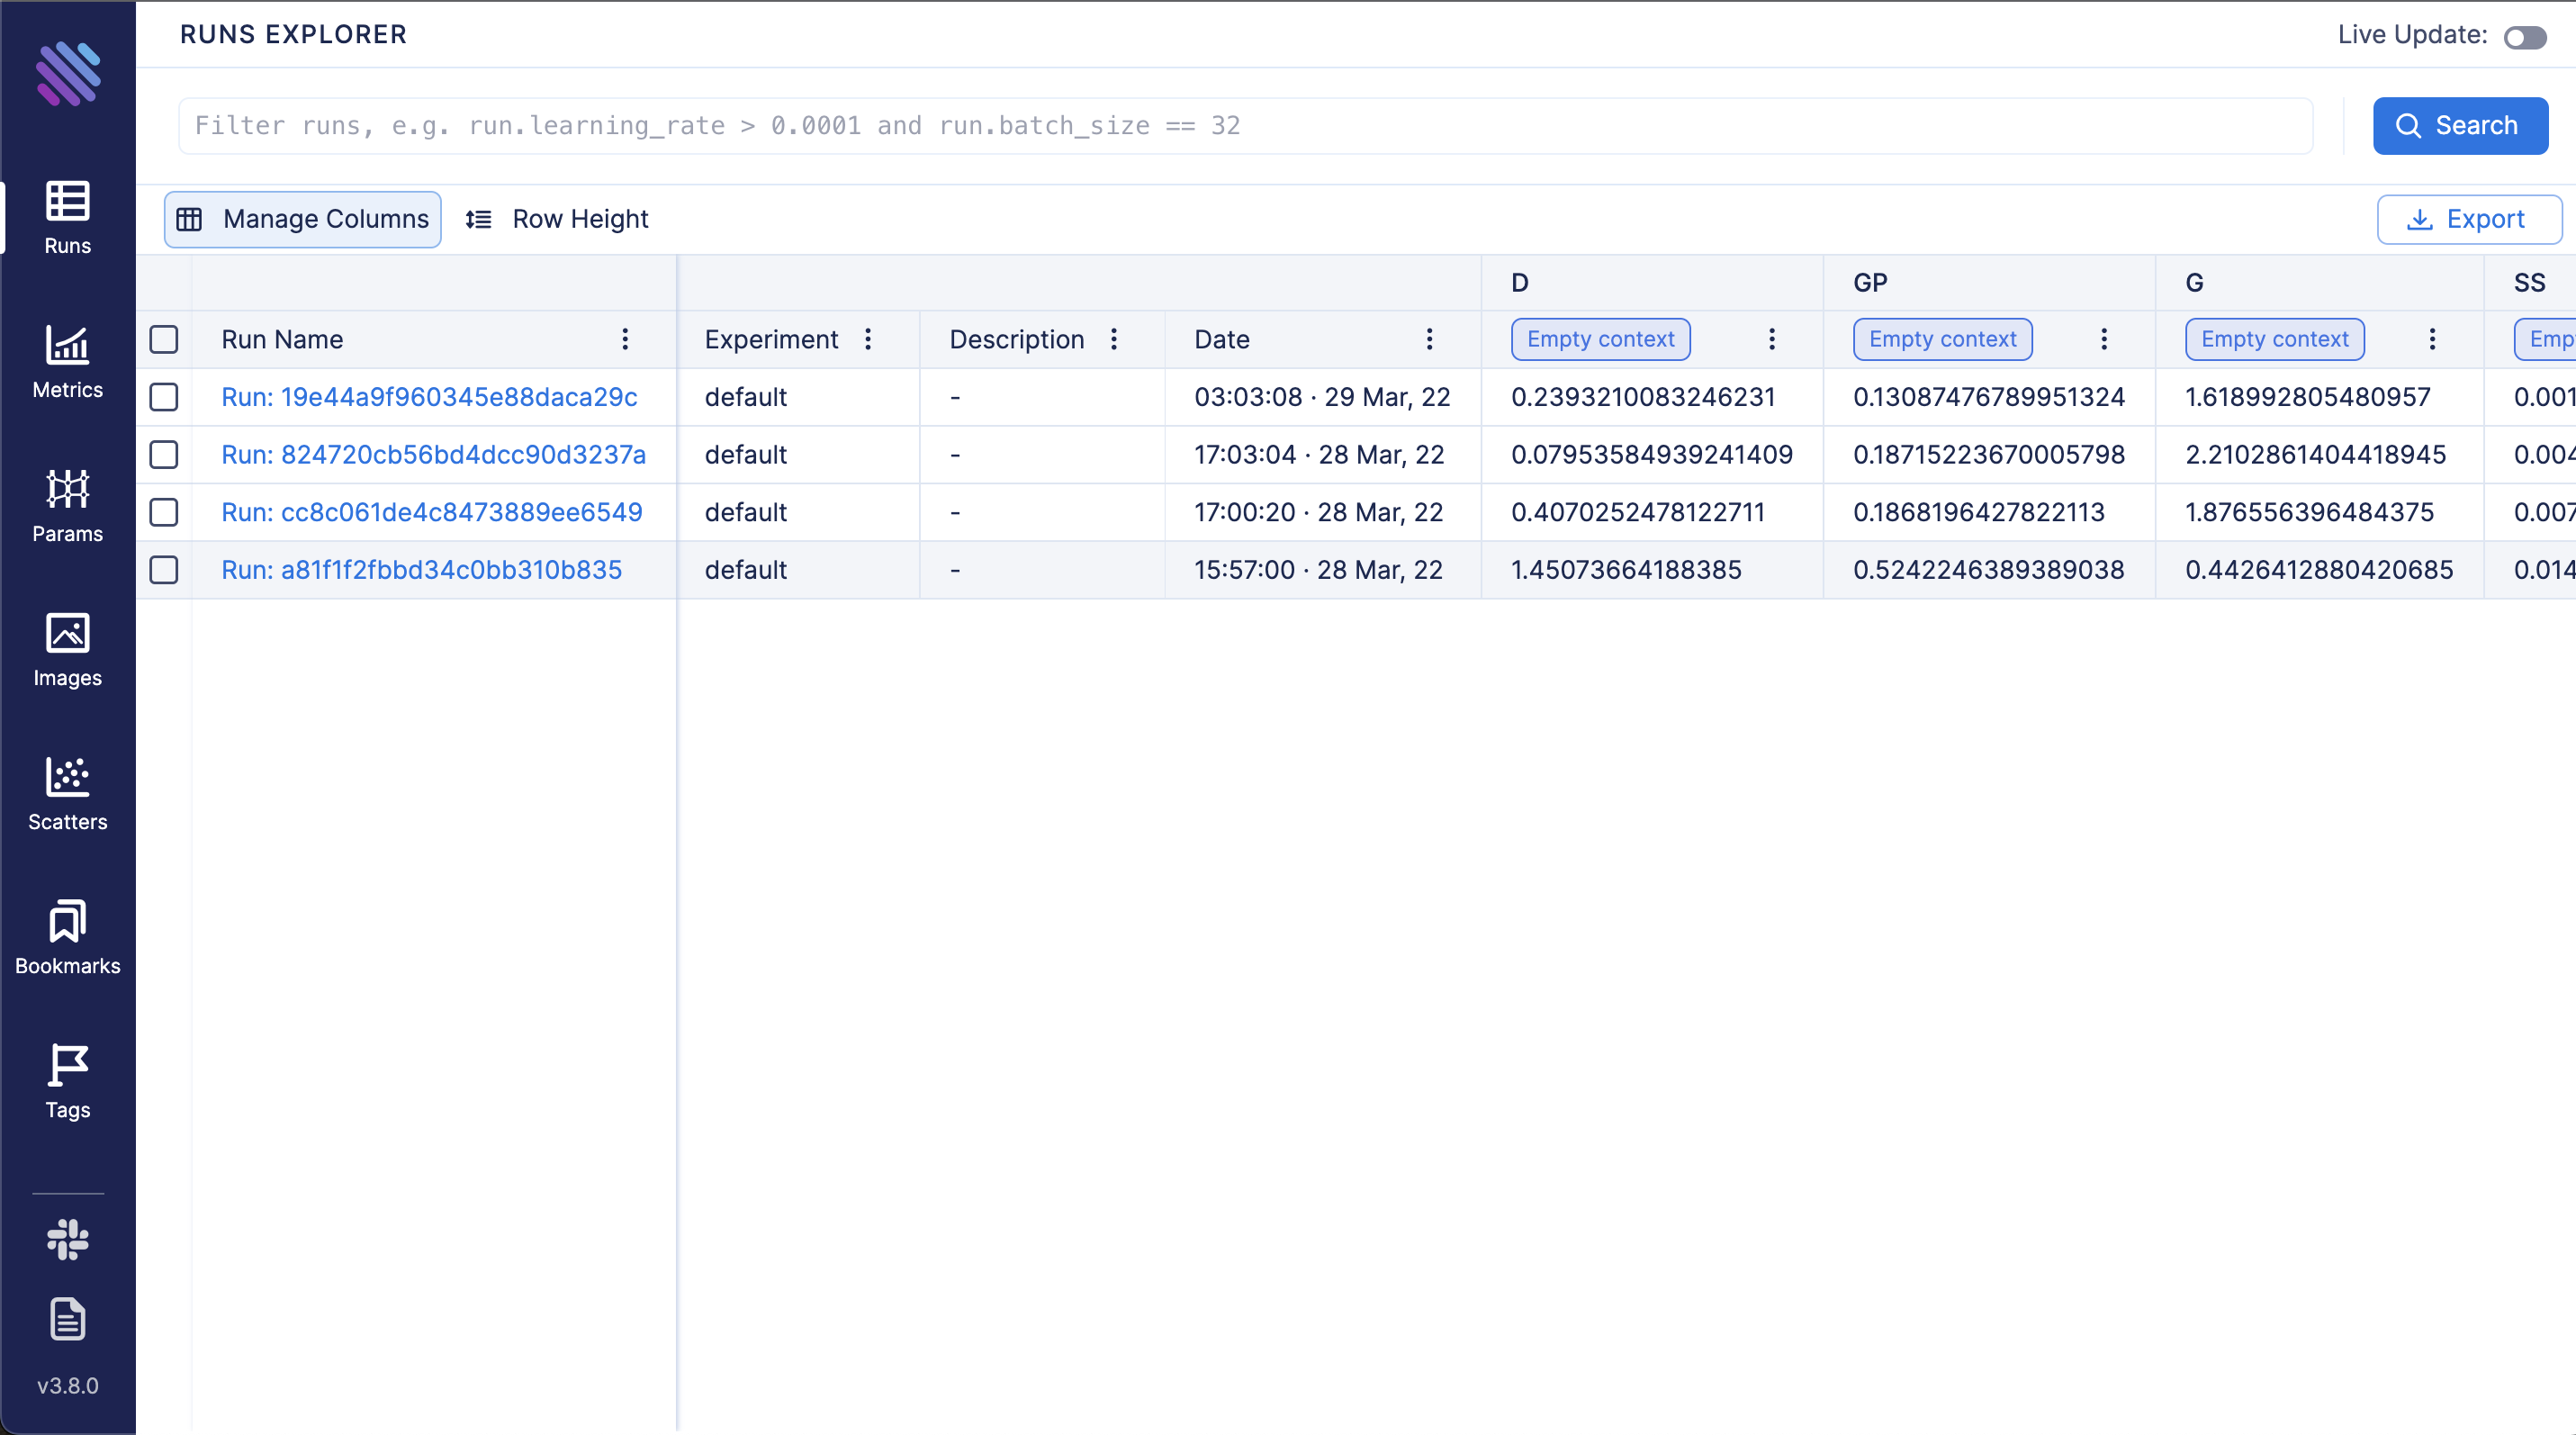Check the run a81f1f2fbbd34c0bb310b835 row
Screen dimensions: 2576x1435
pyautogui.click(x=164, y=570)
